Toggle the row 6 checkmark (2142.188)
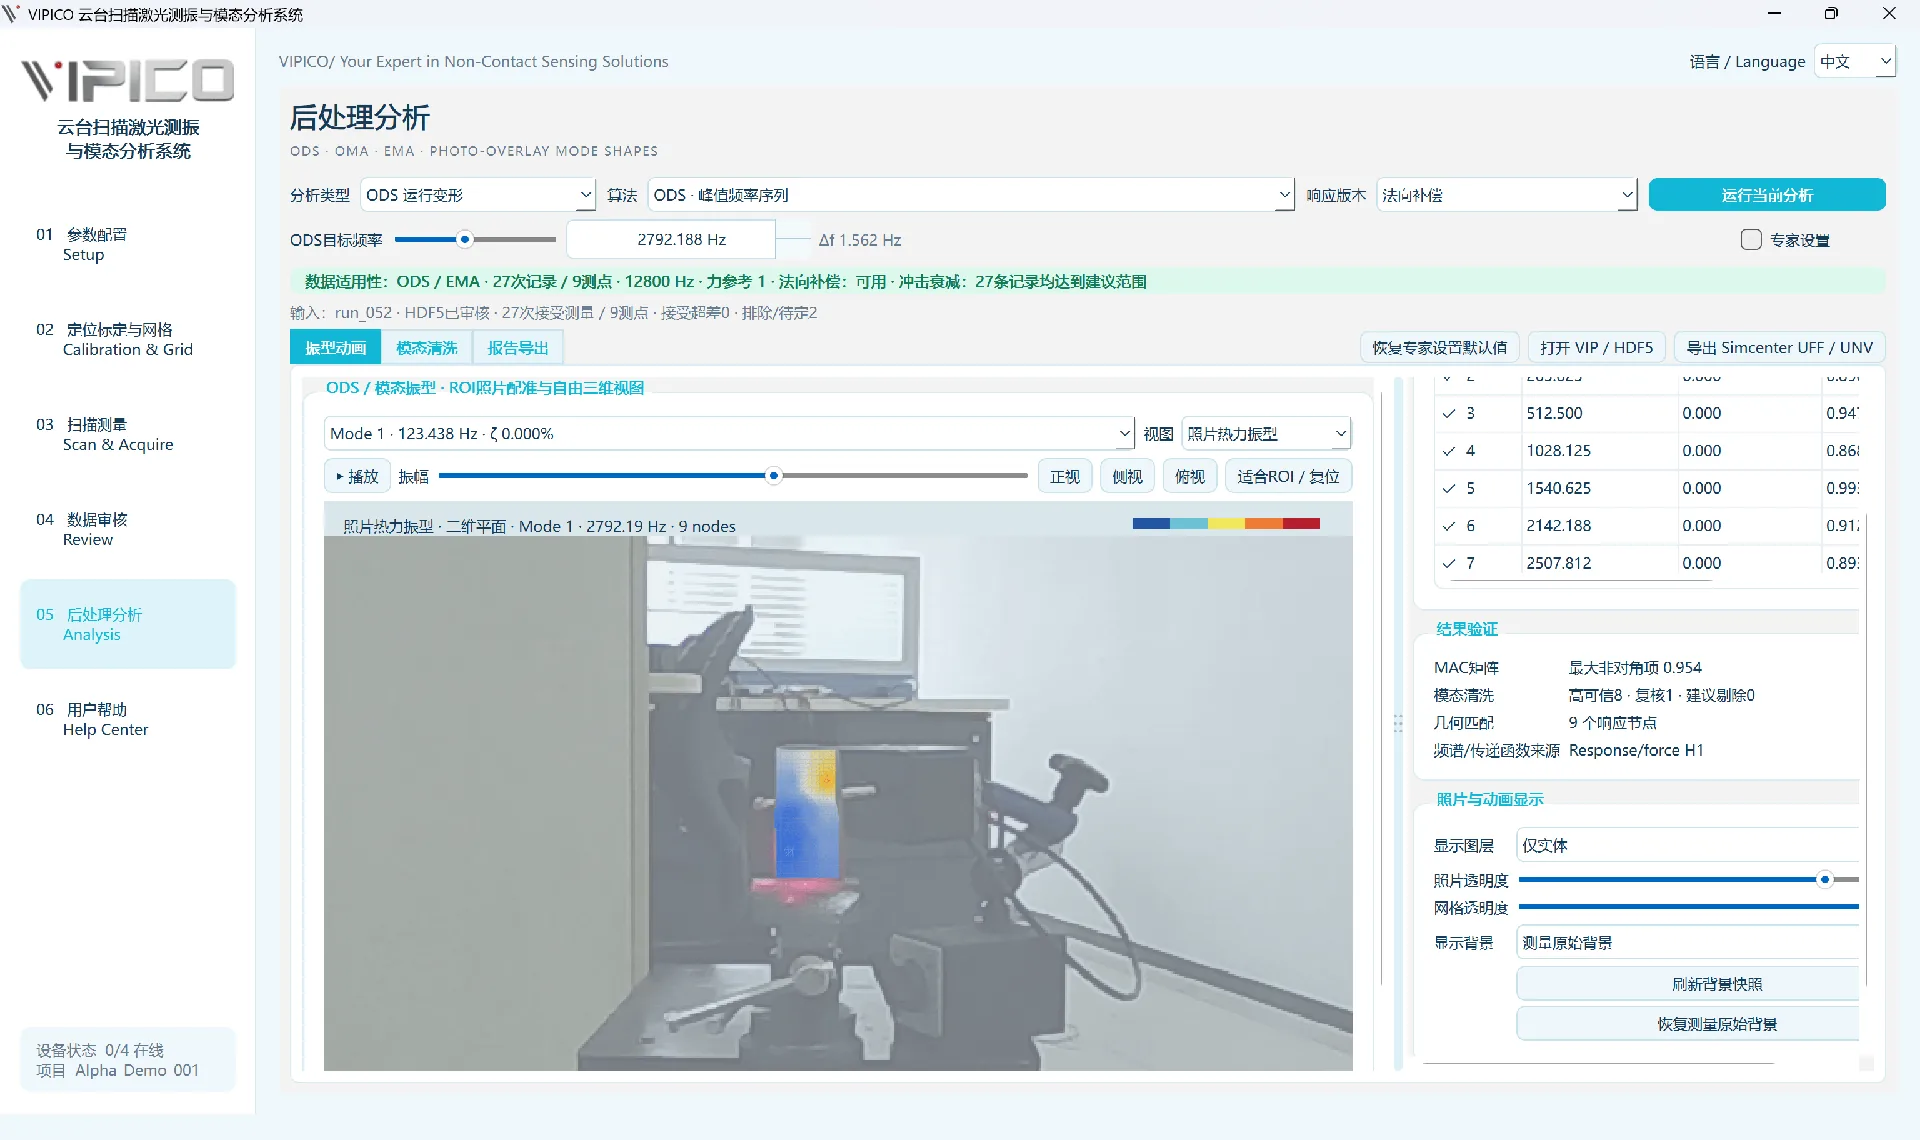 pyautogui.click(x=1448, y=526)
